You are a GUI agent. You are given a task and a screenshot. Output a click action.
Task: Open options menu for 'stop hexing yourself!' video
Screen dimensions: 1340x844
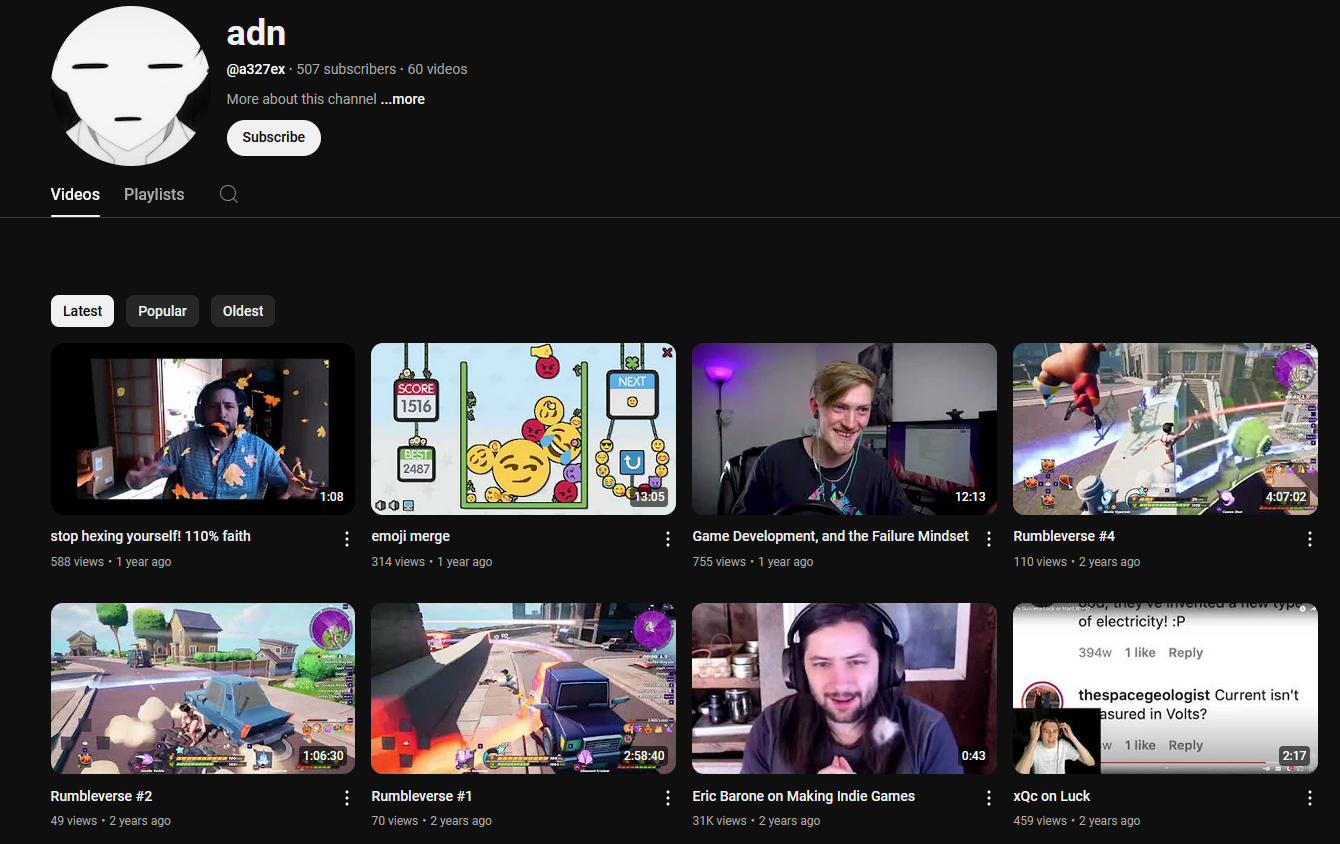point(347,539)
